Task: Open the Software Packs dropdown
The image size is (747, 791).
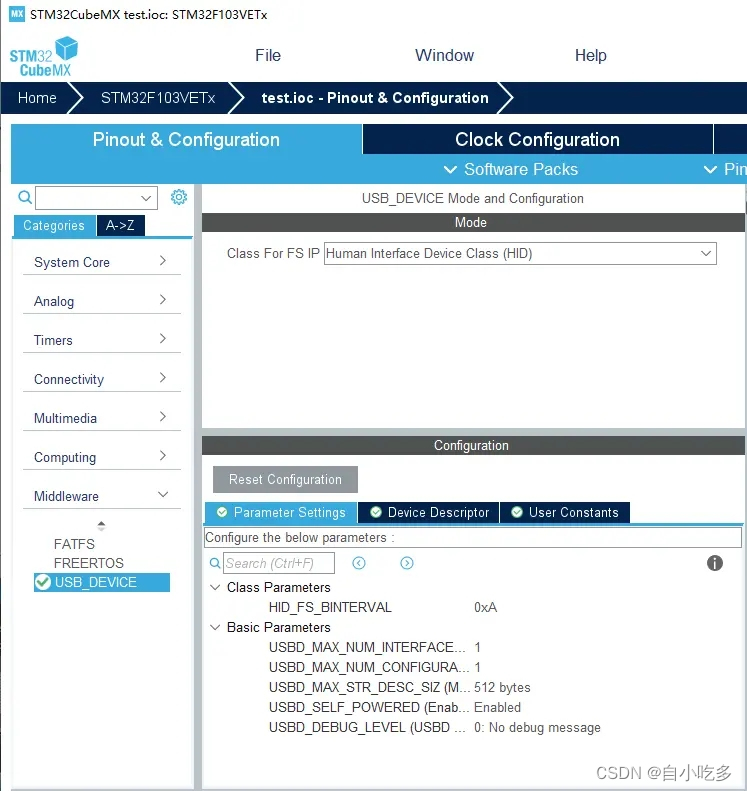Action: point(510,170)
